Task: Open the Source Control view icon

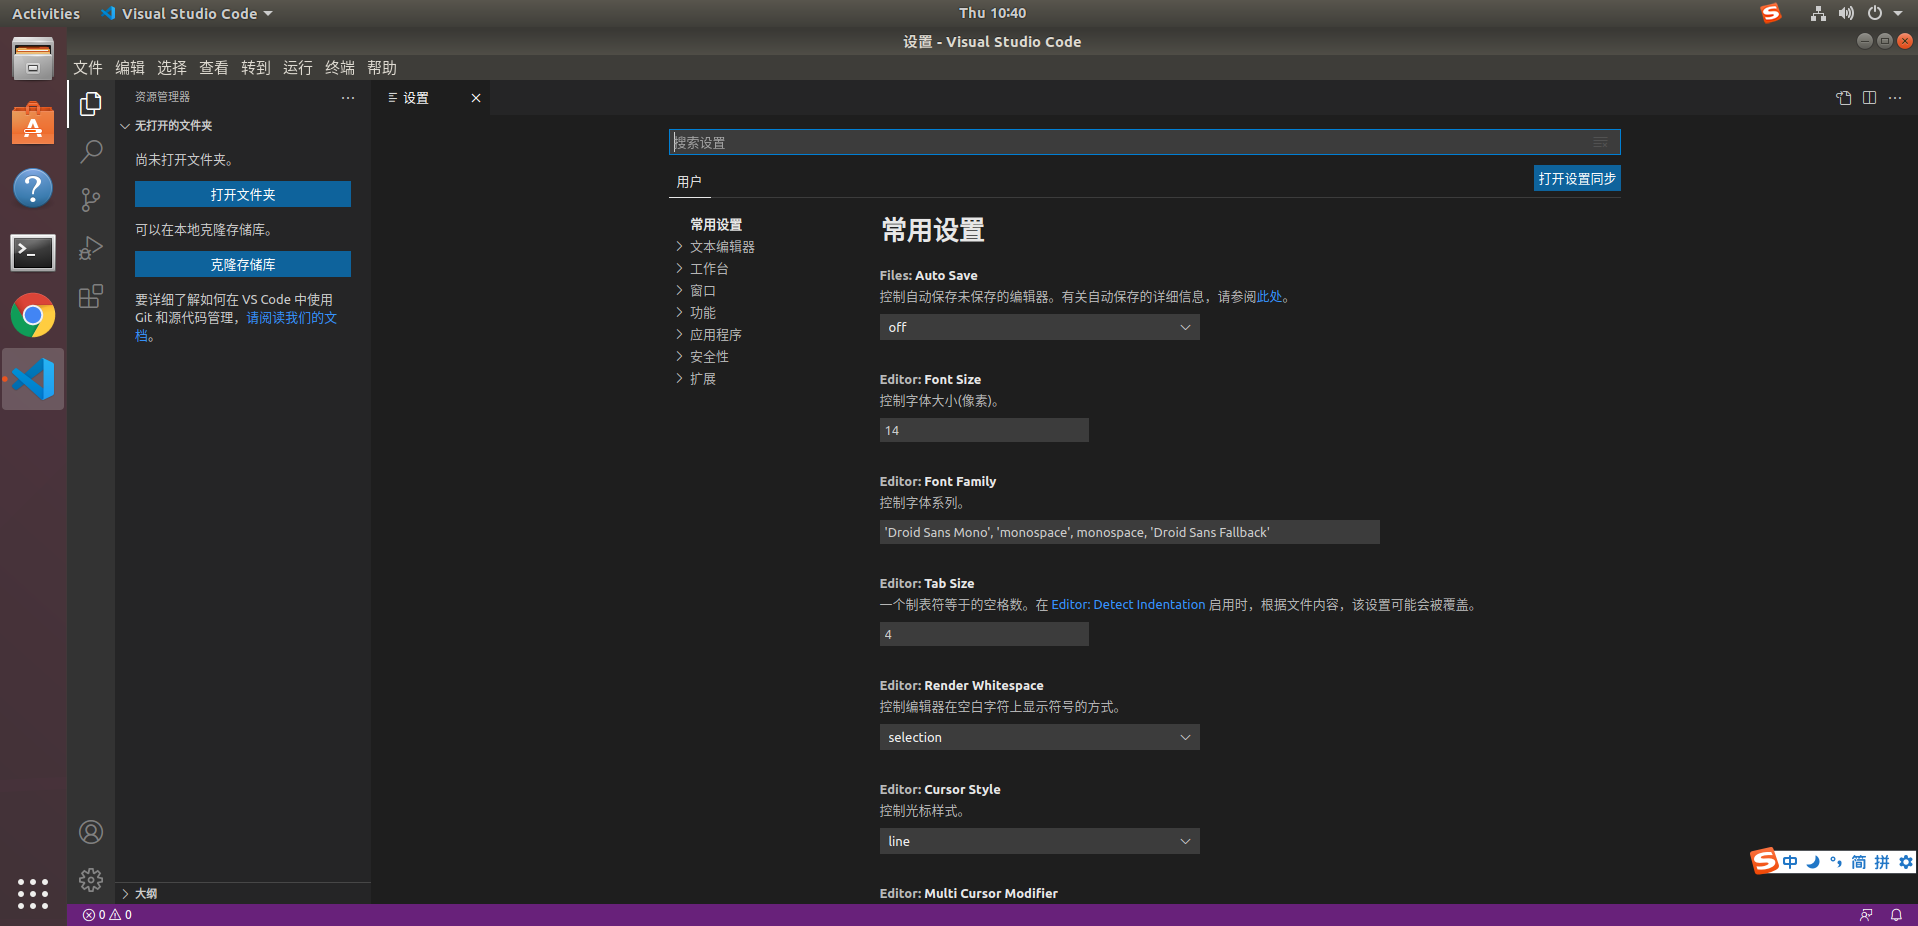Action: click(91, 200)
